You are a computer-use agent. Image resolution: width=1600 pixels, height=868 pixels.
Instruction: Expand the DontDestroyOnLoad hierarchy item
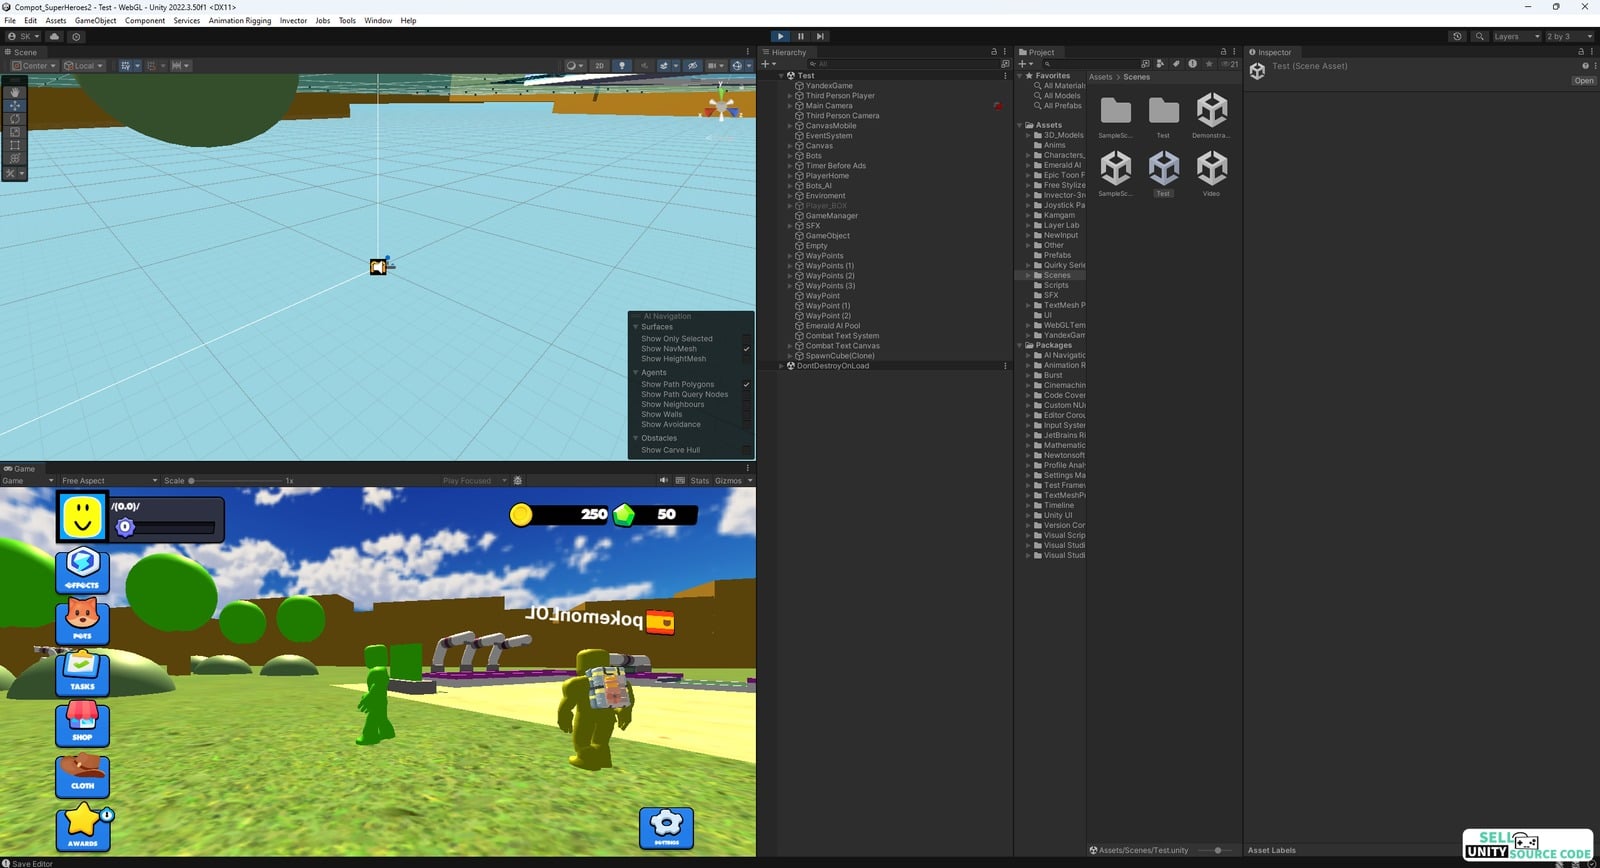(781, 366)
